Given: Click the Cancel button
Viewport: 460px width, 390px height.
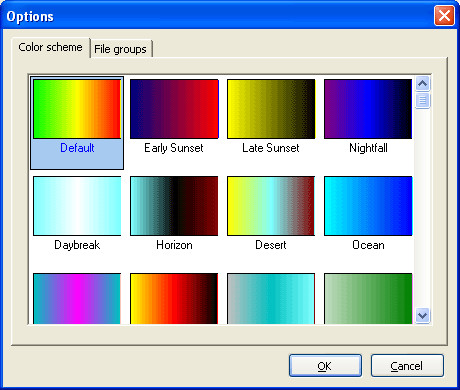Looking at the screenshot, I should (407, 366).
